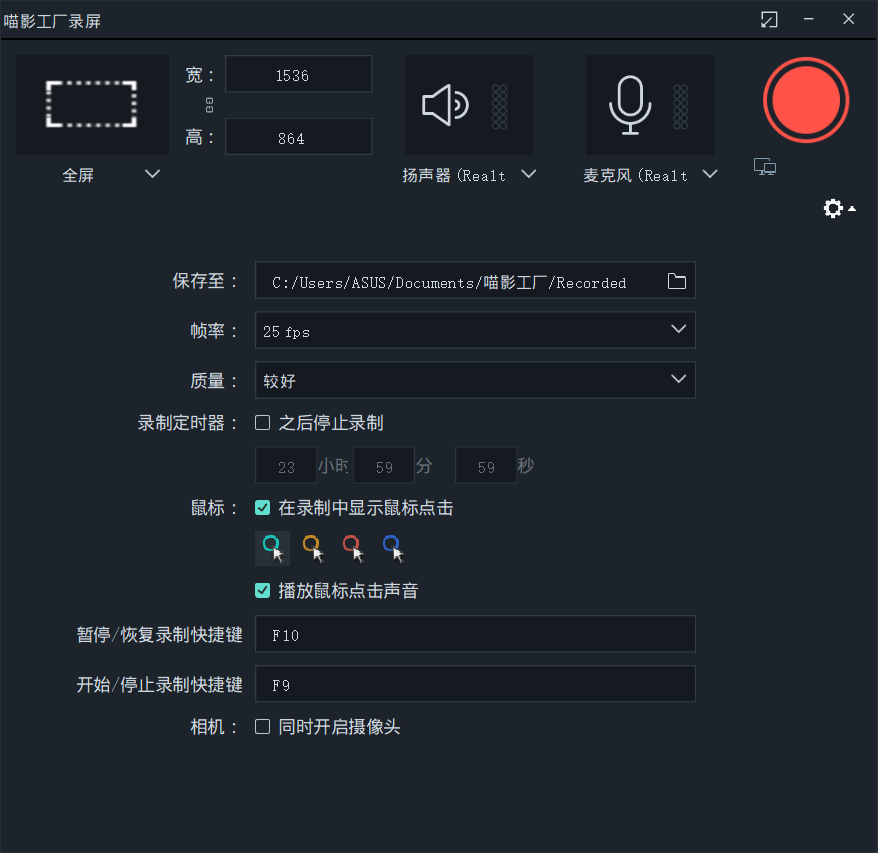Click the folder icon beside the save path

(676, 281)
